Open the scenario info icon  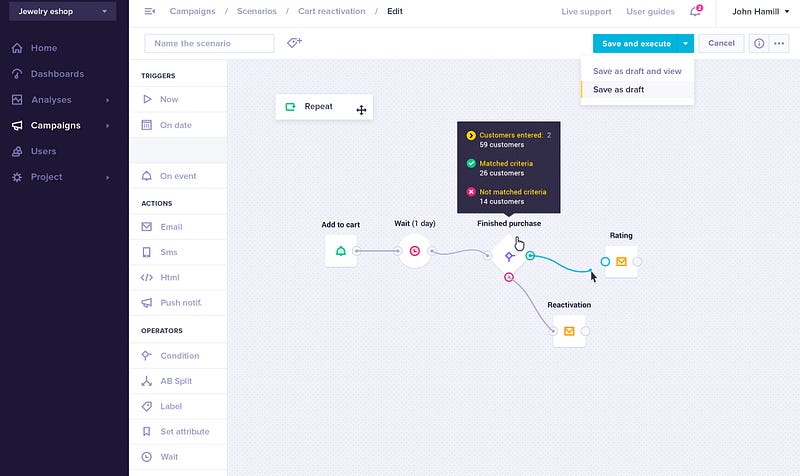[x=759, y=43]
